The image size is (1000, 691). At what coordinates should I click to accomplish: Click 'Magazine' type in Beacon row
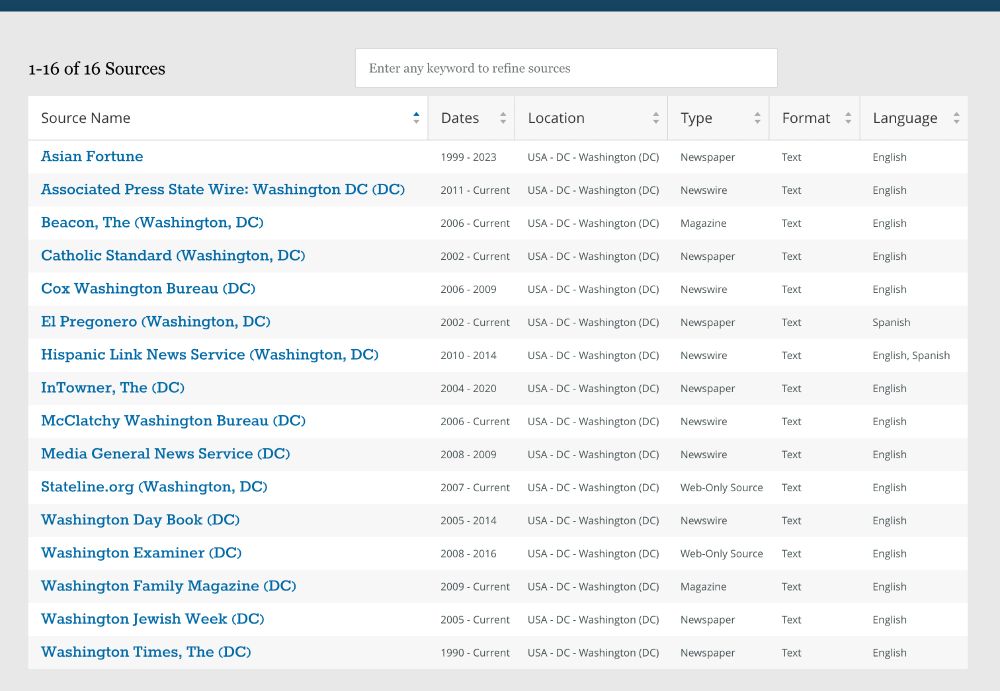click(x=703, y=223)
